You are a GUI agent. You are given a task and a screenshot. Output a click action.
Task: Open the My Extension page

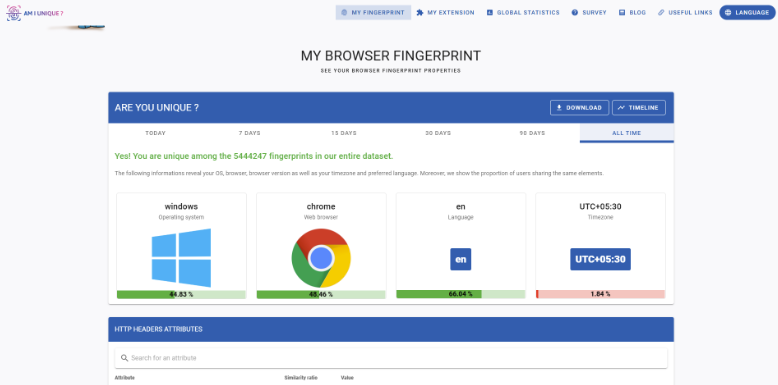coord(445,12)
